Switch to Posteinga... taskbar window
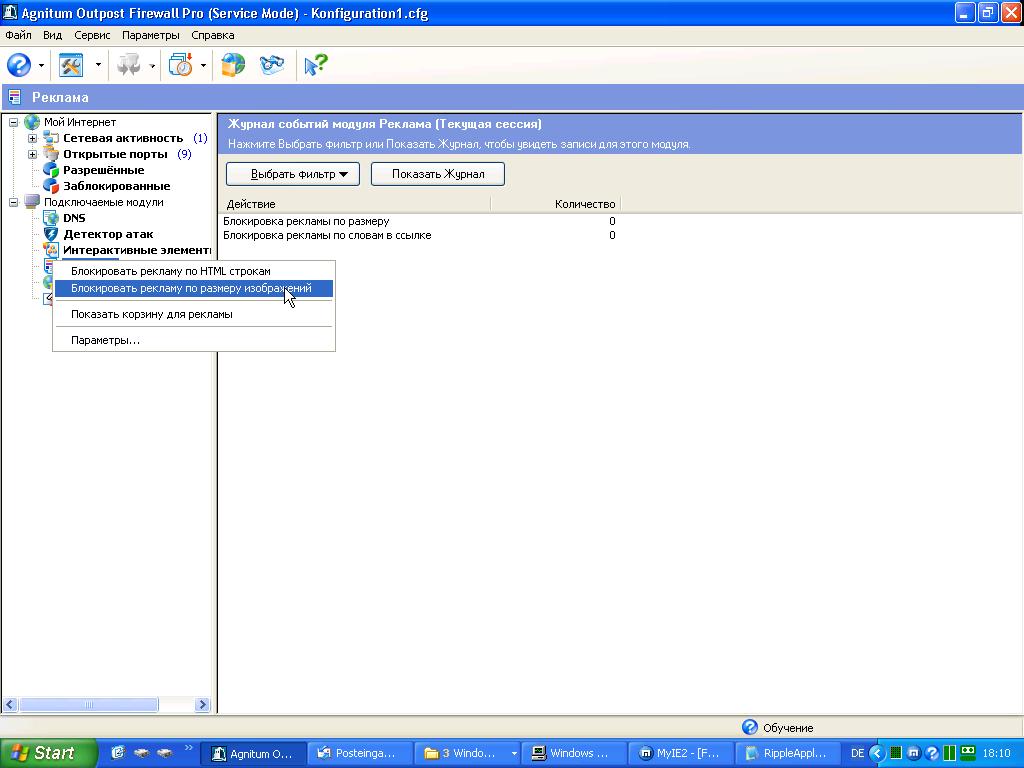 359,753
